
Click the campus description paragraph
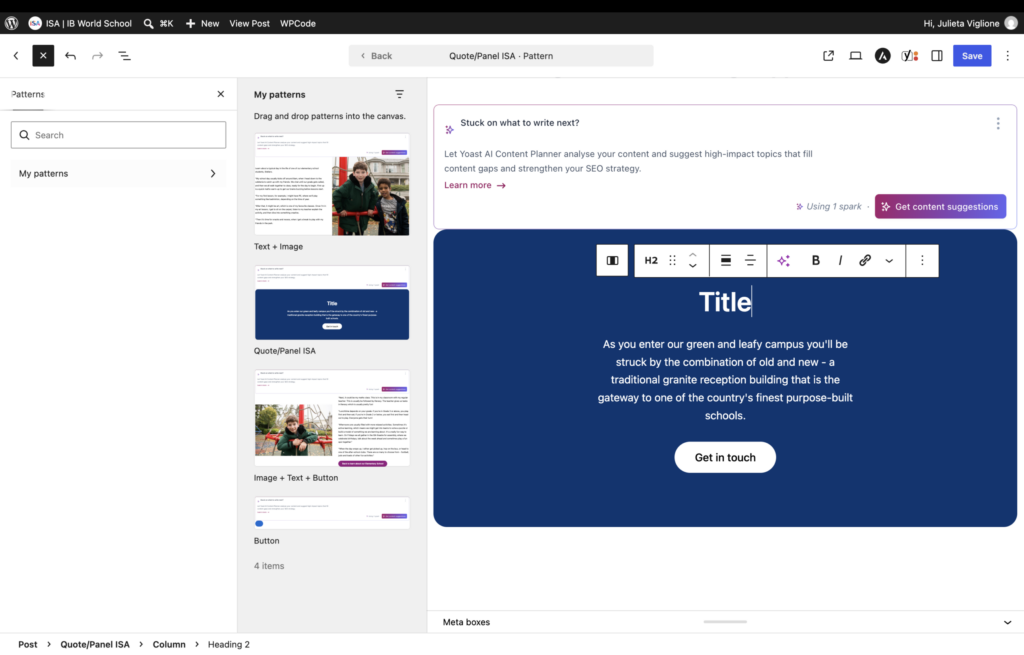(x=725, y=379)
